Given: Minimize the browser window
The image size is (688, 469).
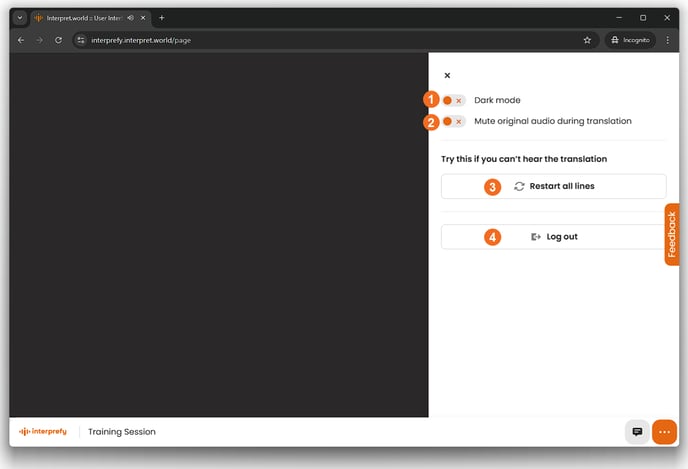Looking at the screenshot, I should click(619, 18).
